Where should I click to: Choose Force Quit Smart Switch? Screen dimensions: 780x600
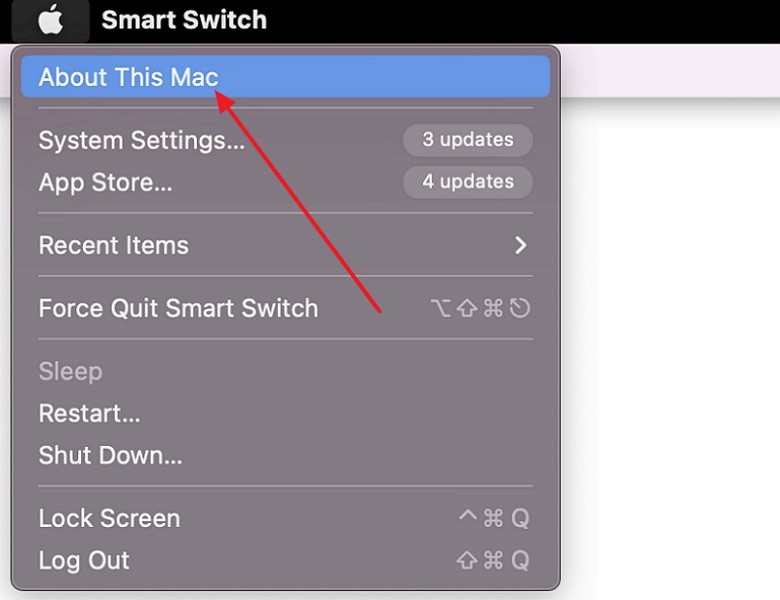coord(286,308)
